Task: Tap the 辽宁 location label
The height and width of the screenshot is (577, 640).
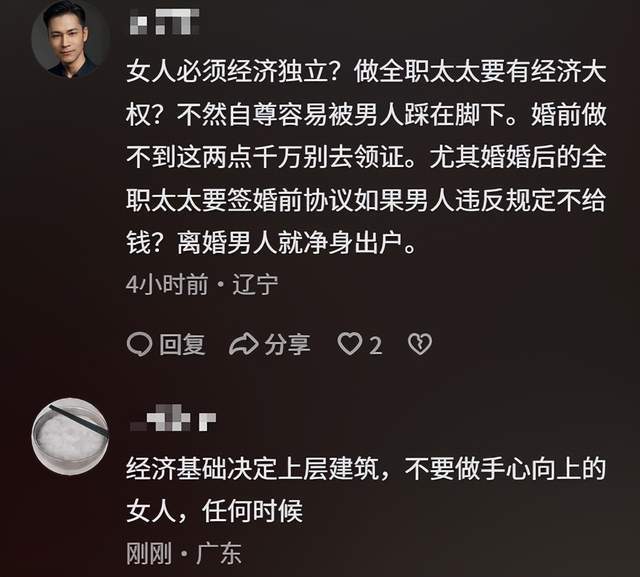Action: pos(256,284)
